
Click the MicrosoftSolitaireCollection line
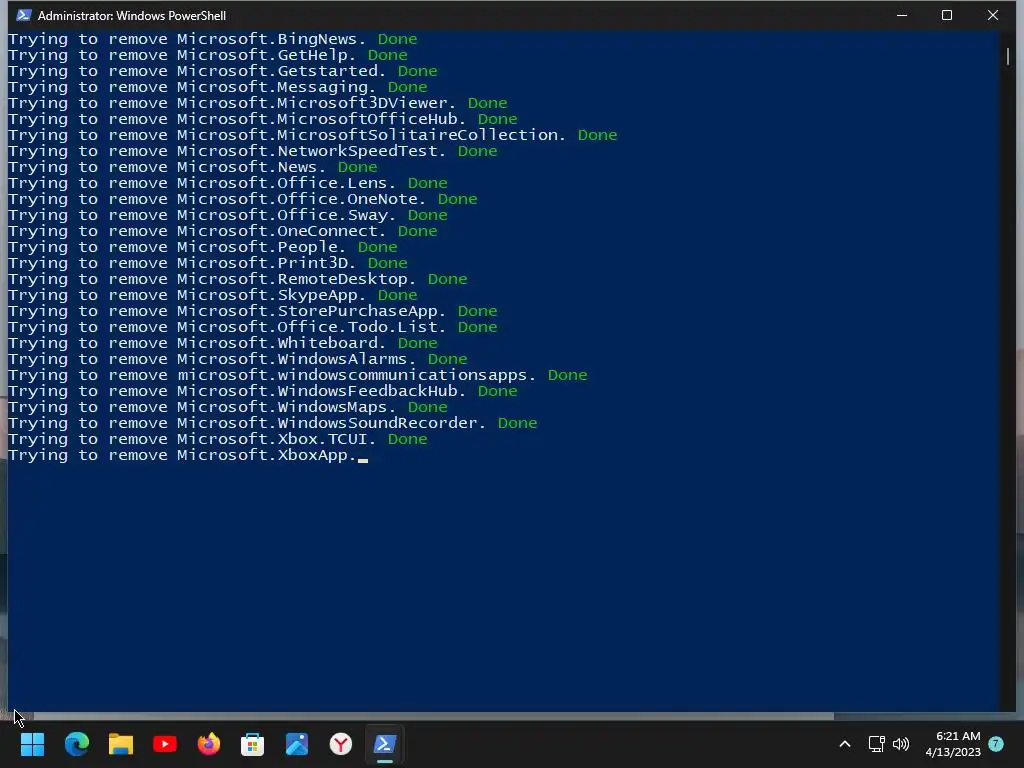click(312, 135)
